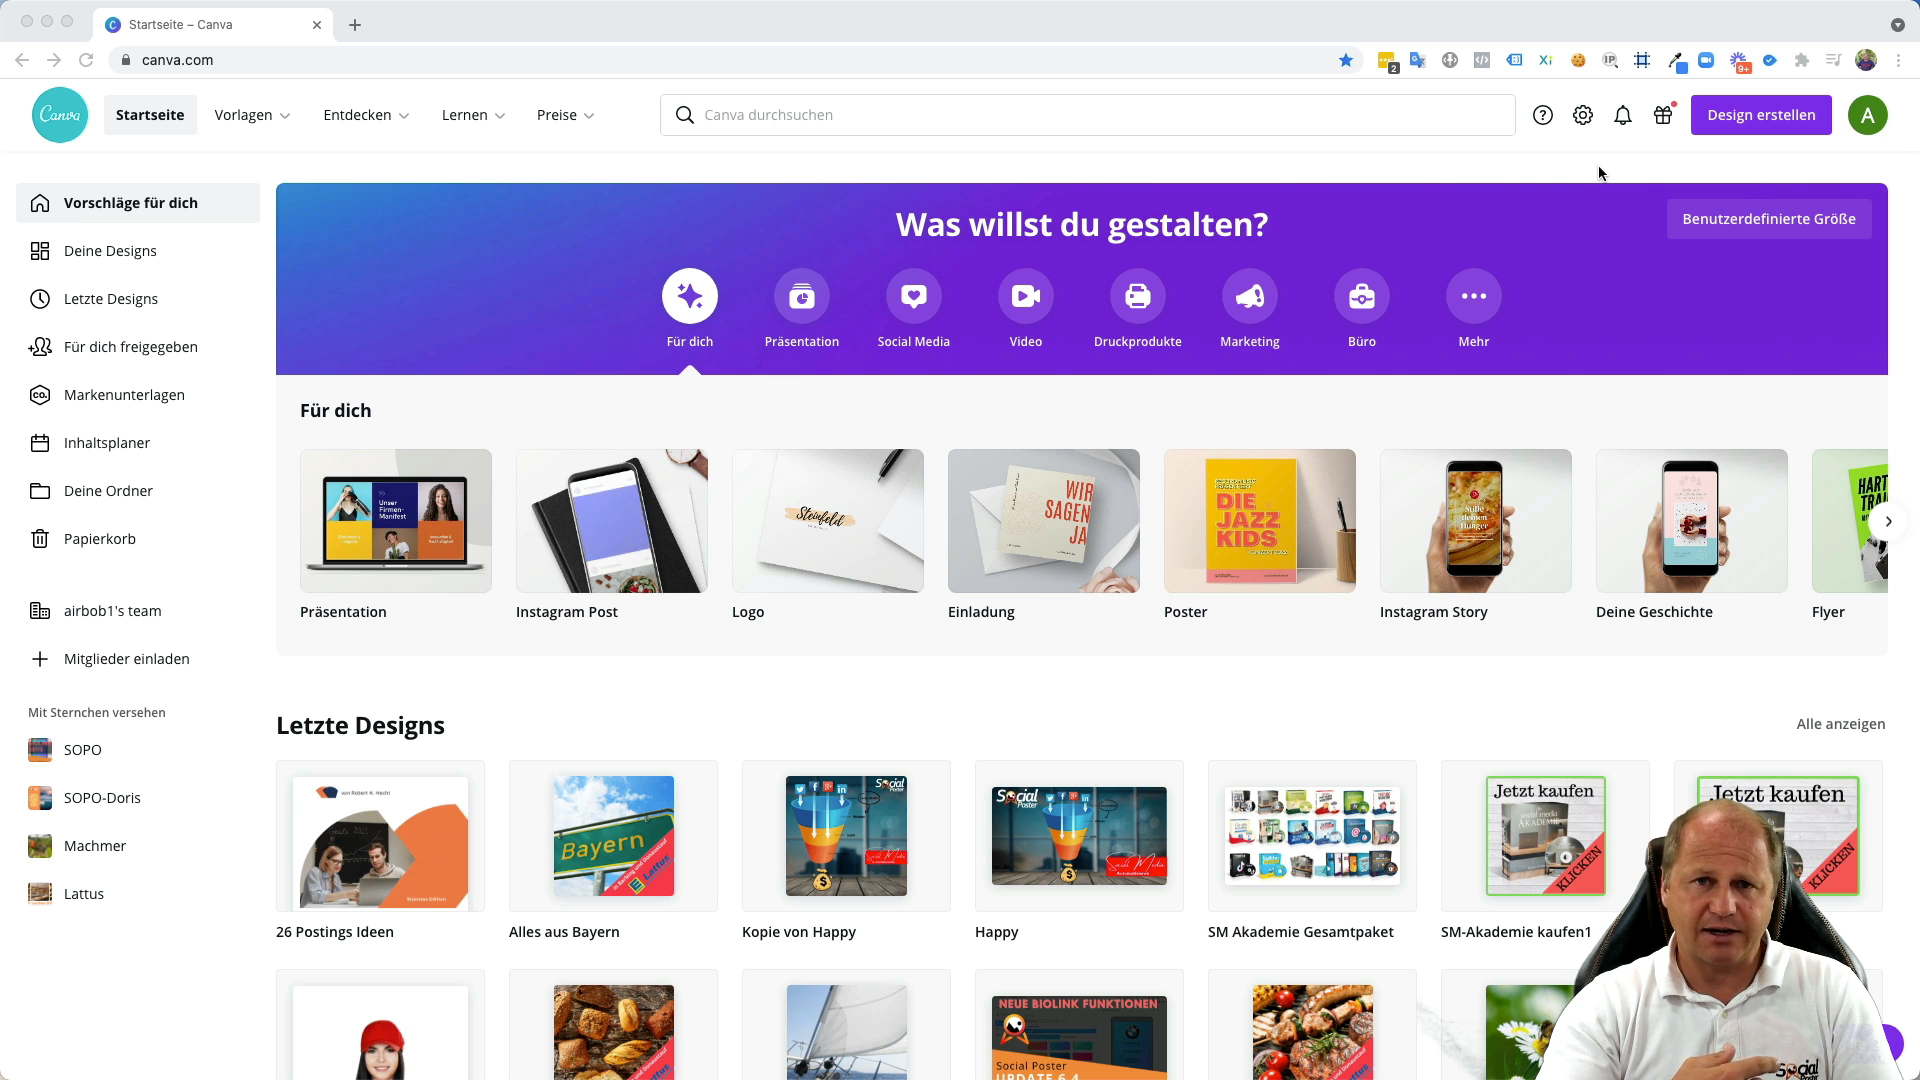Open the Instagram Story template thumbnail
Viewport: 1920px width, 1080px height.
(1476, 521)
